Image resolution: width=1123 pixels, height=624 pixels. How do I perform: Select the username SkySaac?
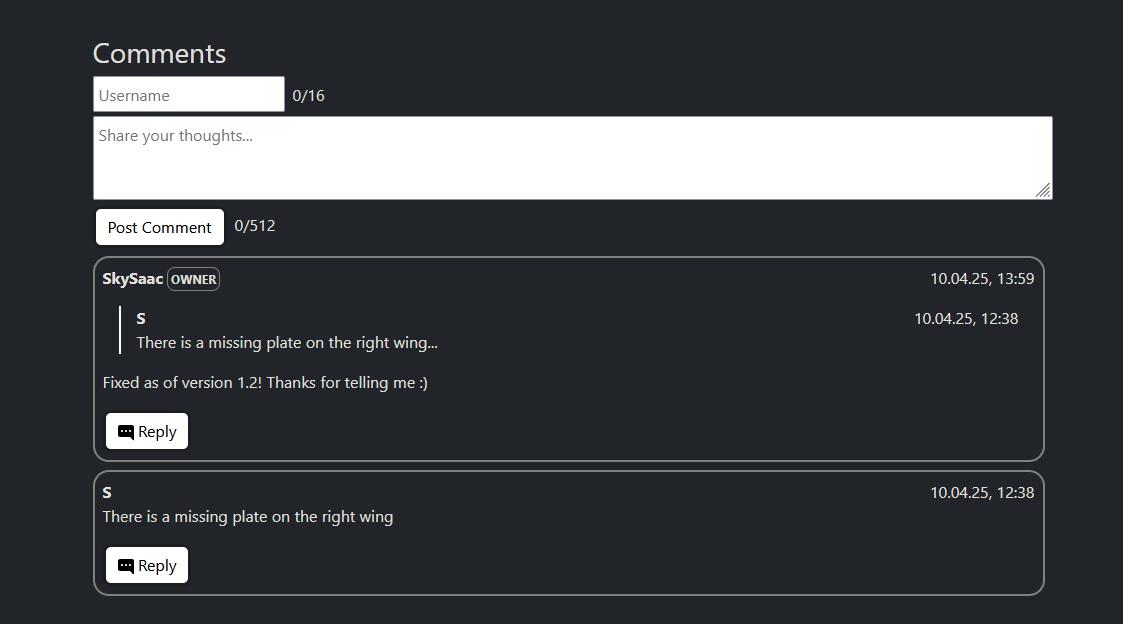131,279
